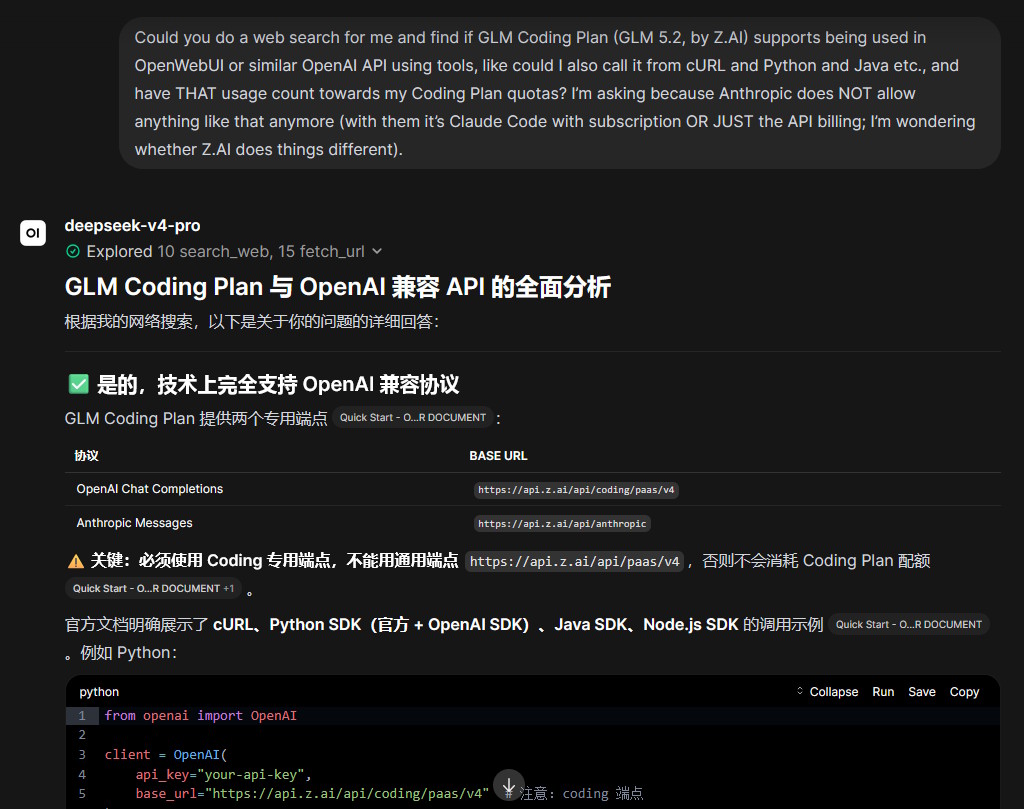Screen dimensions: 1024x809
Task: Click the 协议 column header
Action: [86, 456]
